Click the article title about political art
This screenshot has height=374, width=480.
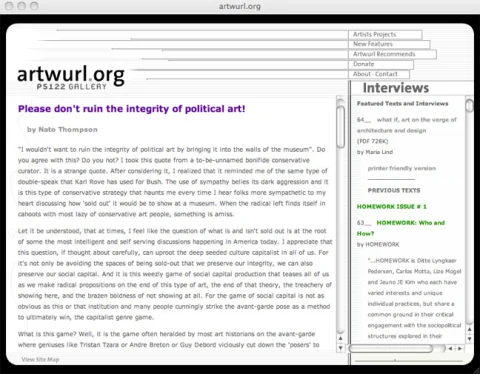pyautogui.click(x=132, y=109)
